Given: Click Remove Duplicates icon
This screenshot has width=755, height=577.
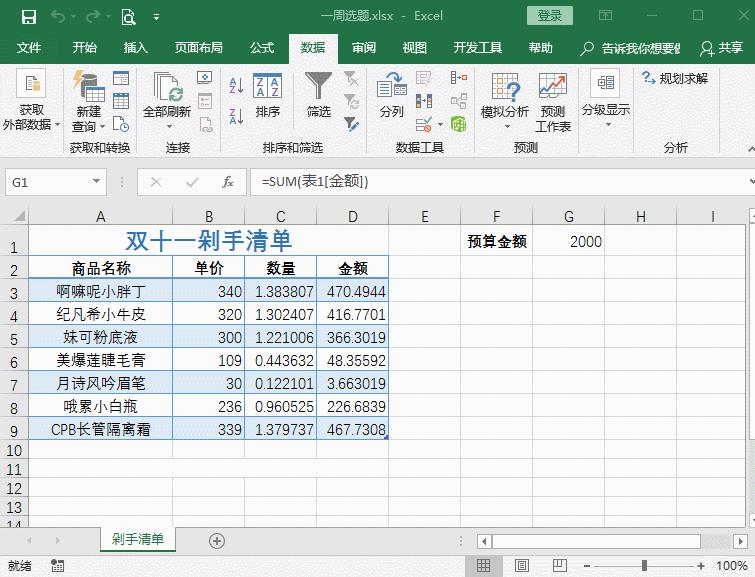Looking at the screenshot, I should click(x=424, y=101).
